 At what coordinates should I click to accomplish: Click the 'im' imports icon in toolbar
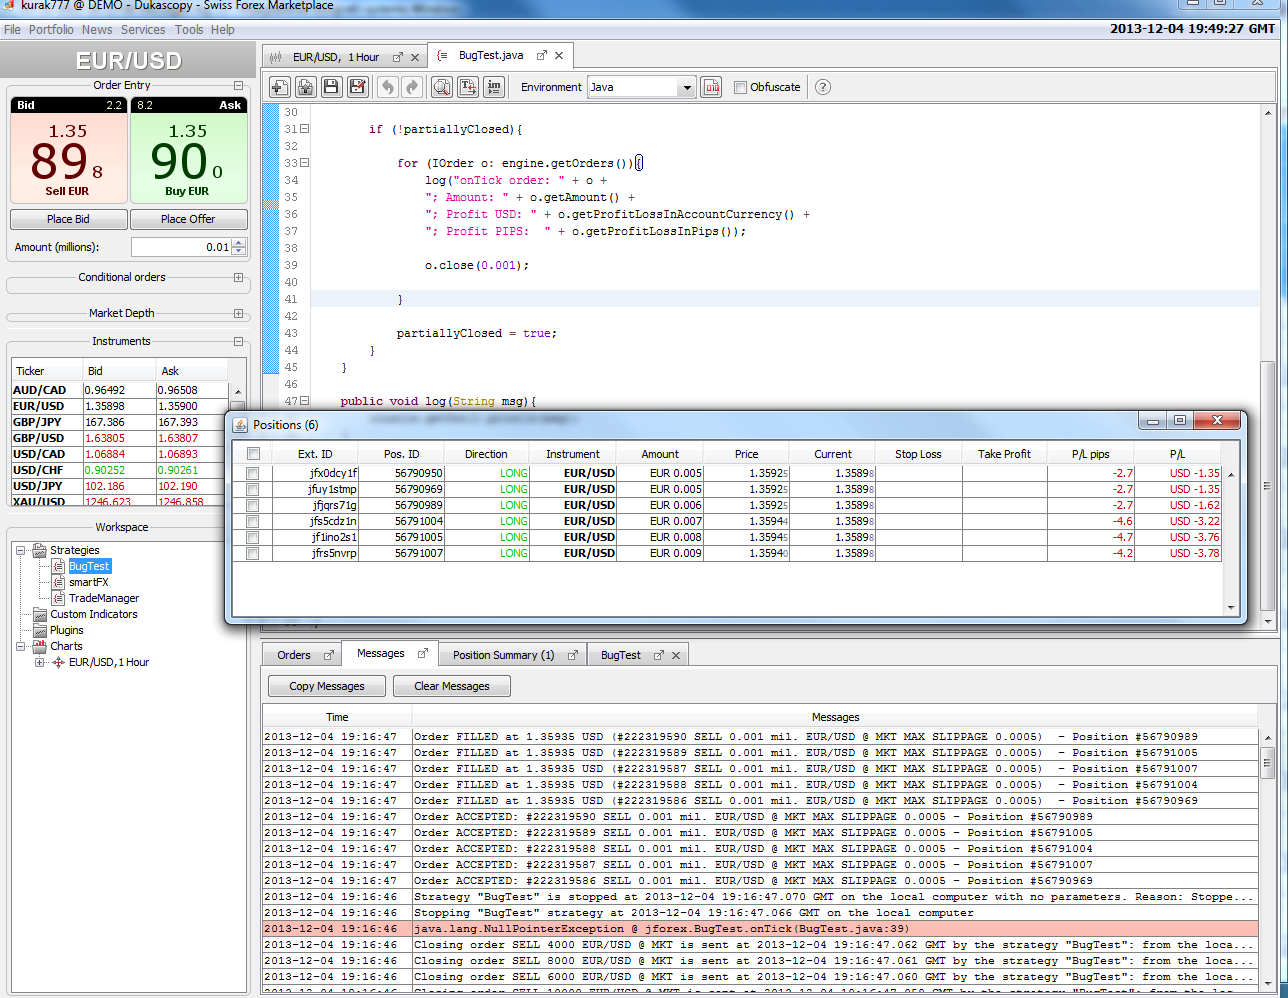pyautogui.click(x=493, y=87)
